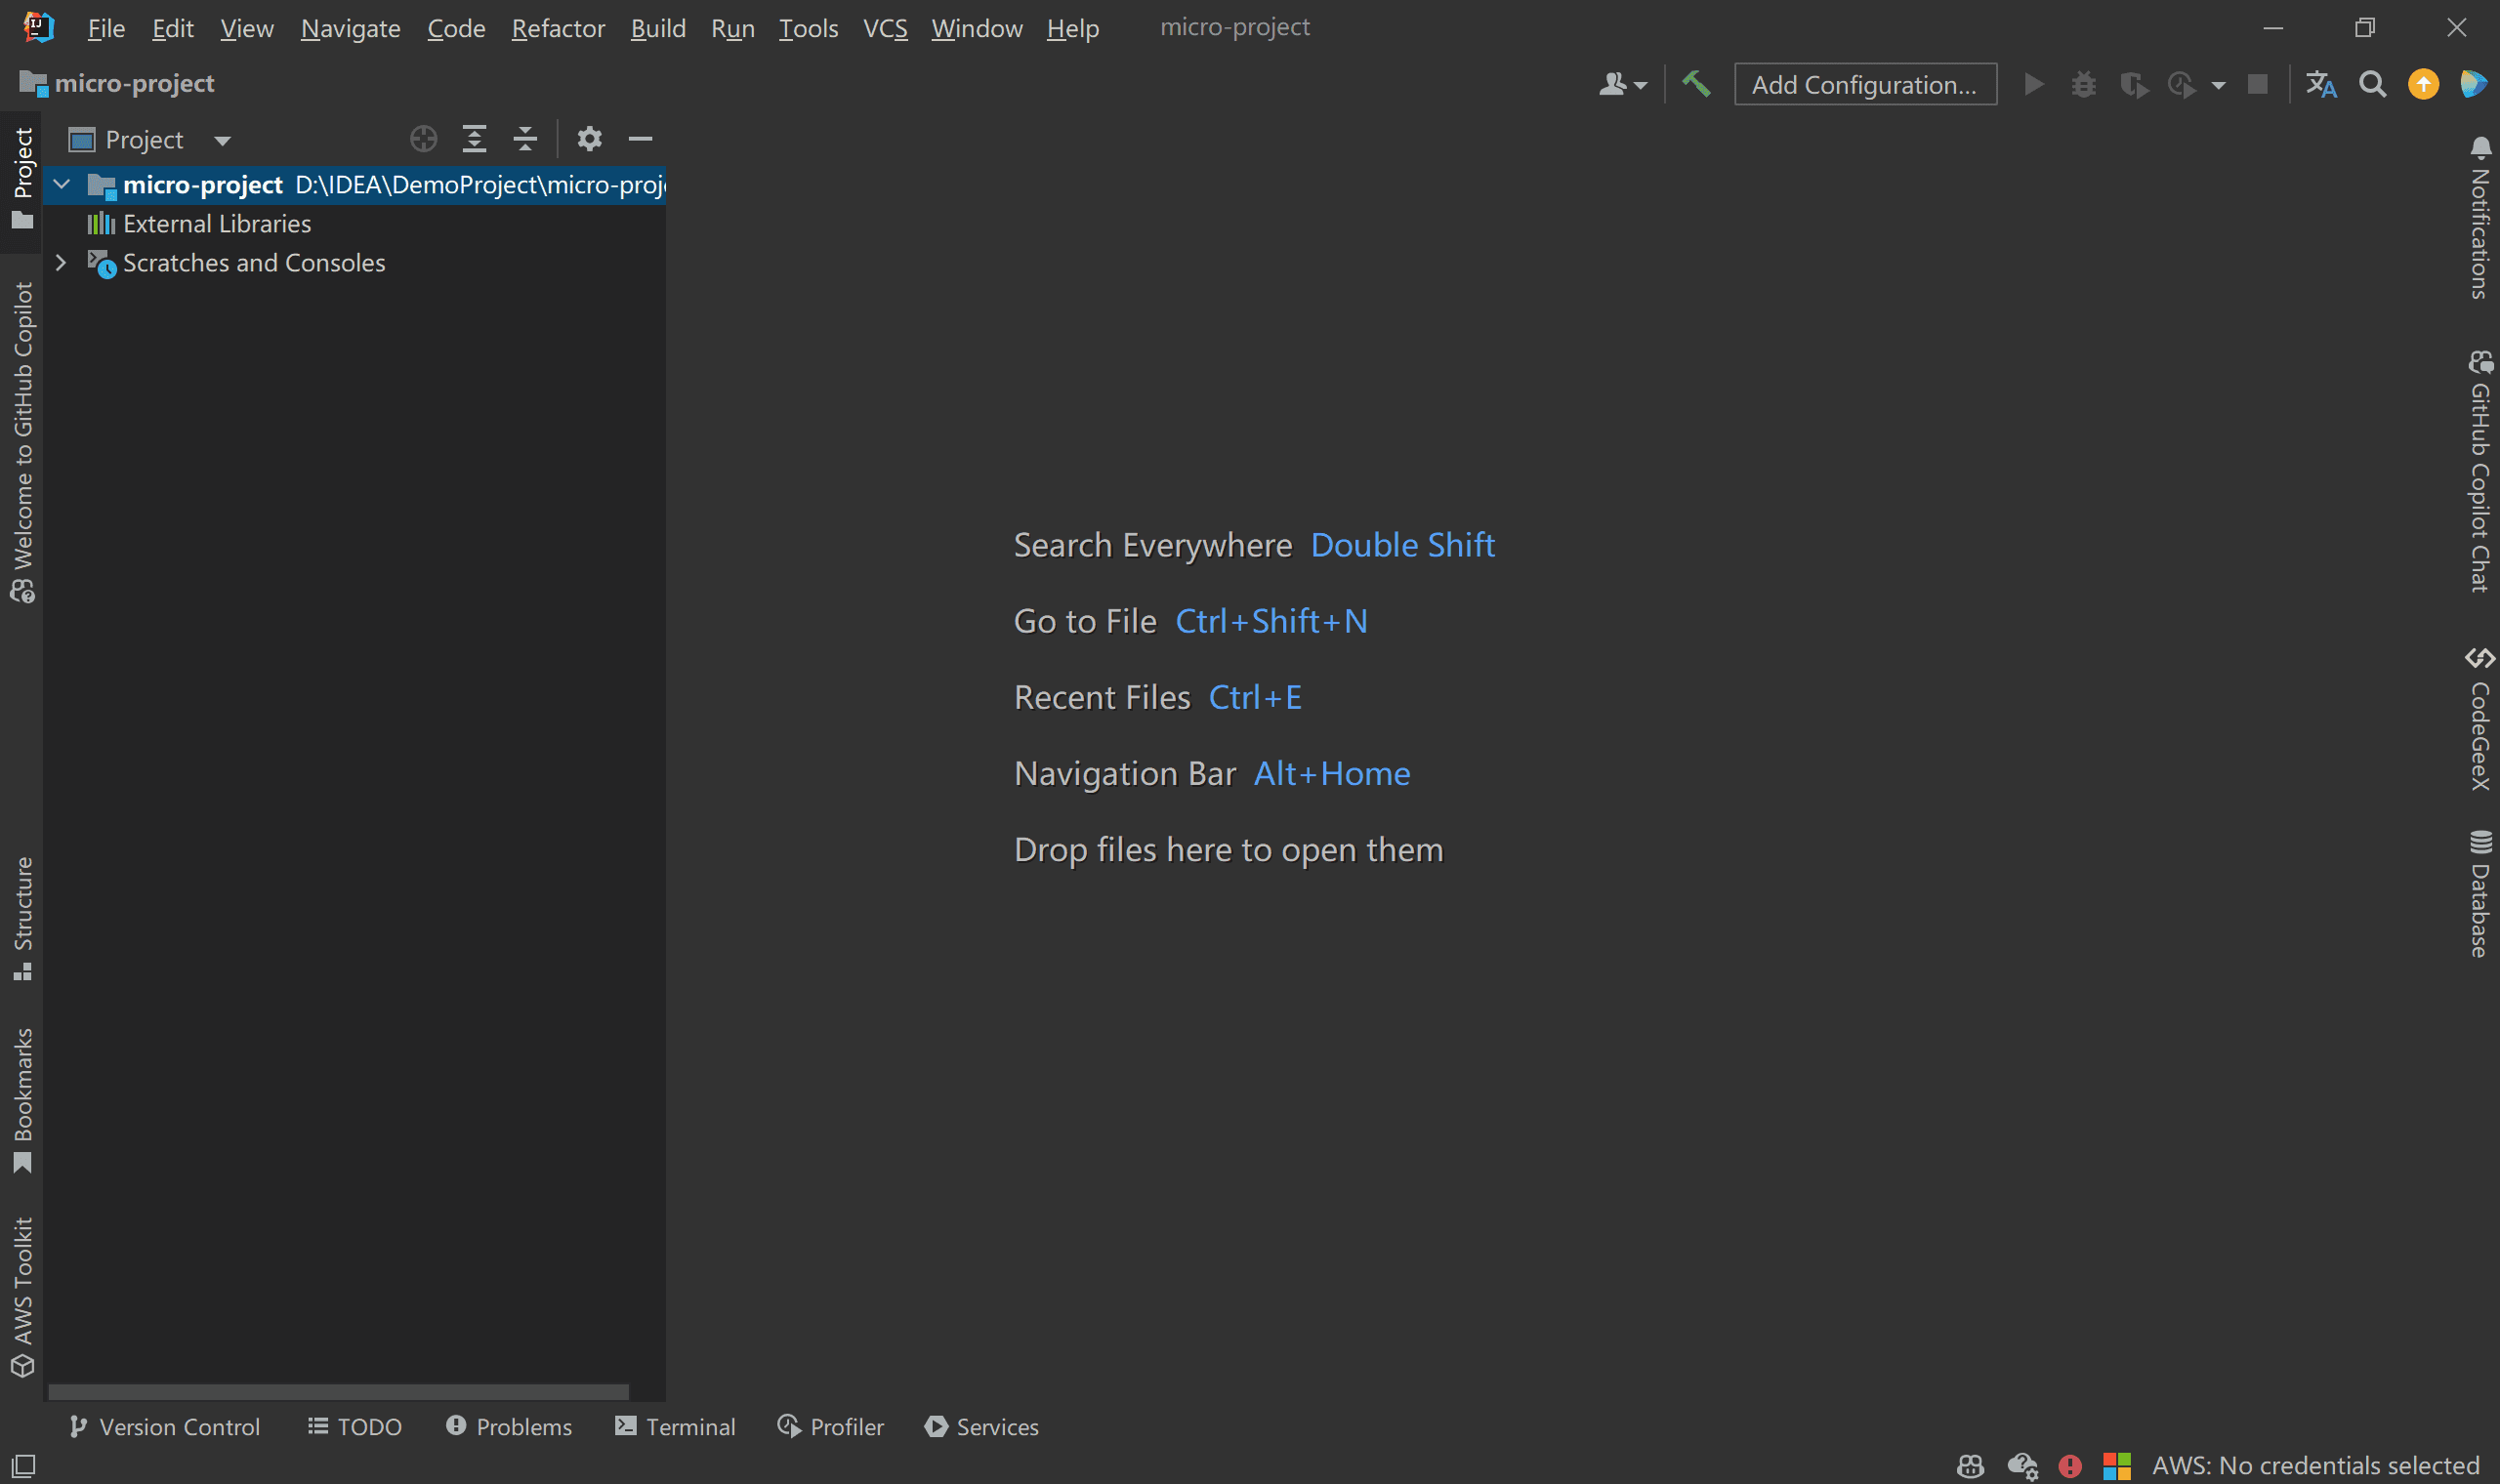Open the user account dropdown in toolbar
The height and width of the screenshot is (1484, 2500).
pos(1622,84)
